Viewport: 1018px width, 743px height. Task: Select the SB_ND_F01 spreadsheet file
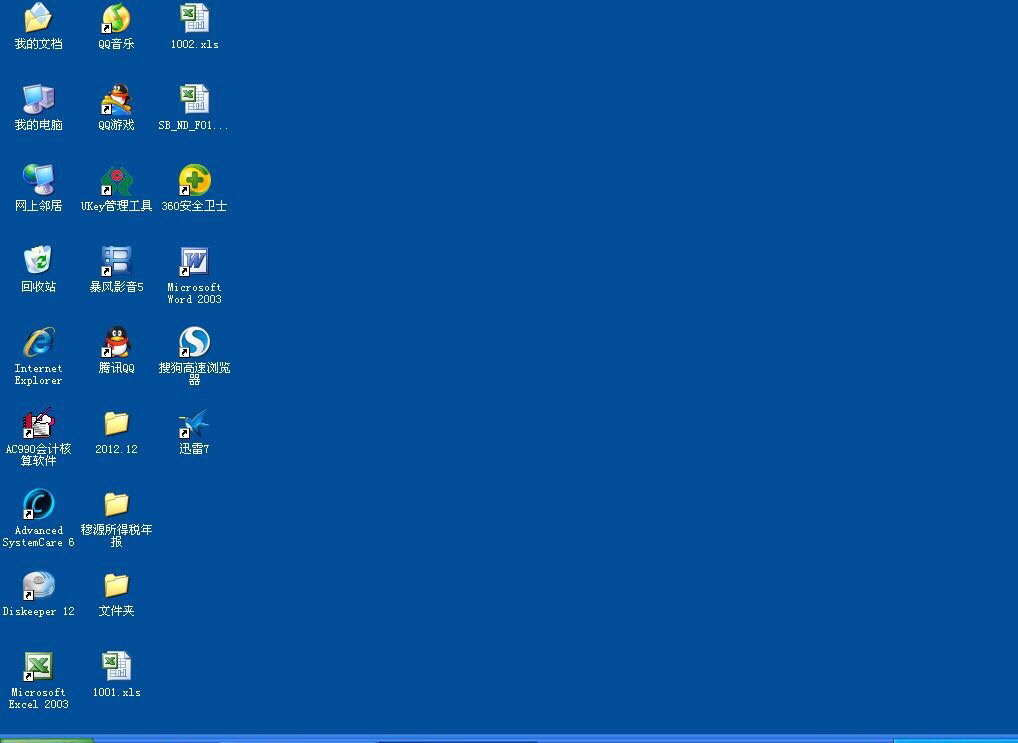point(194,99)
